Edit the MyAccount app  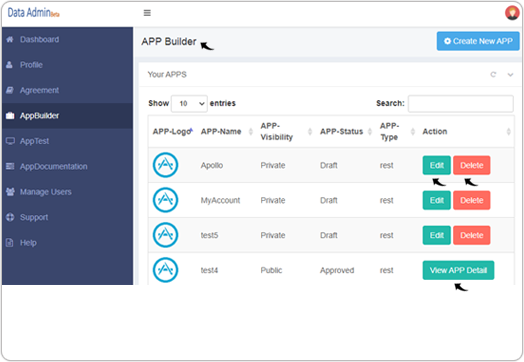tap(436, 200)
